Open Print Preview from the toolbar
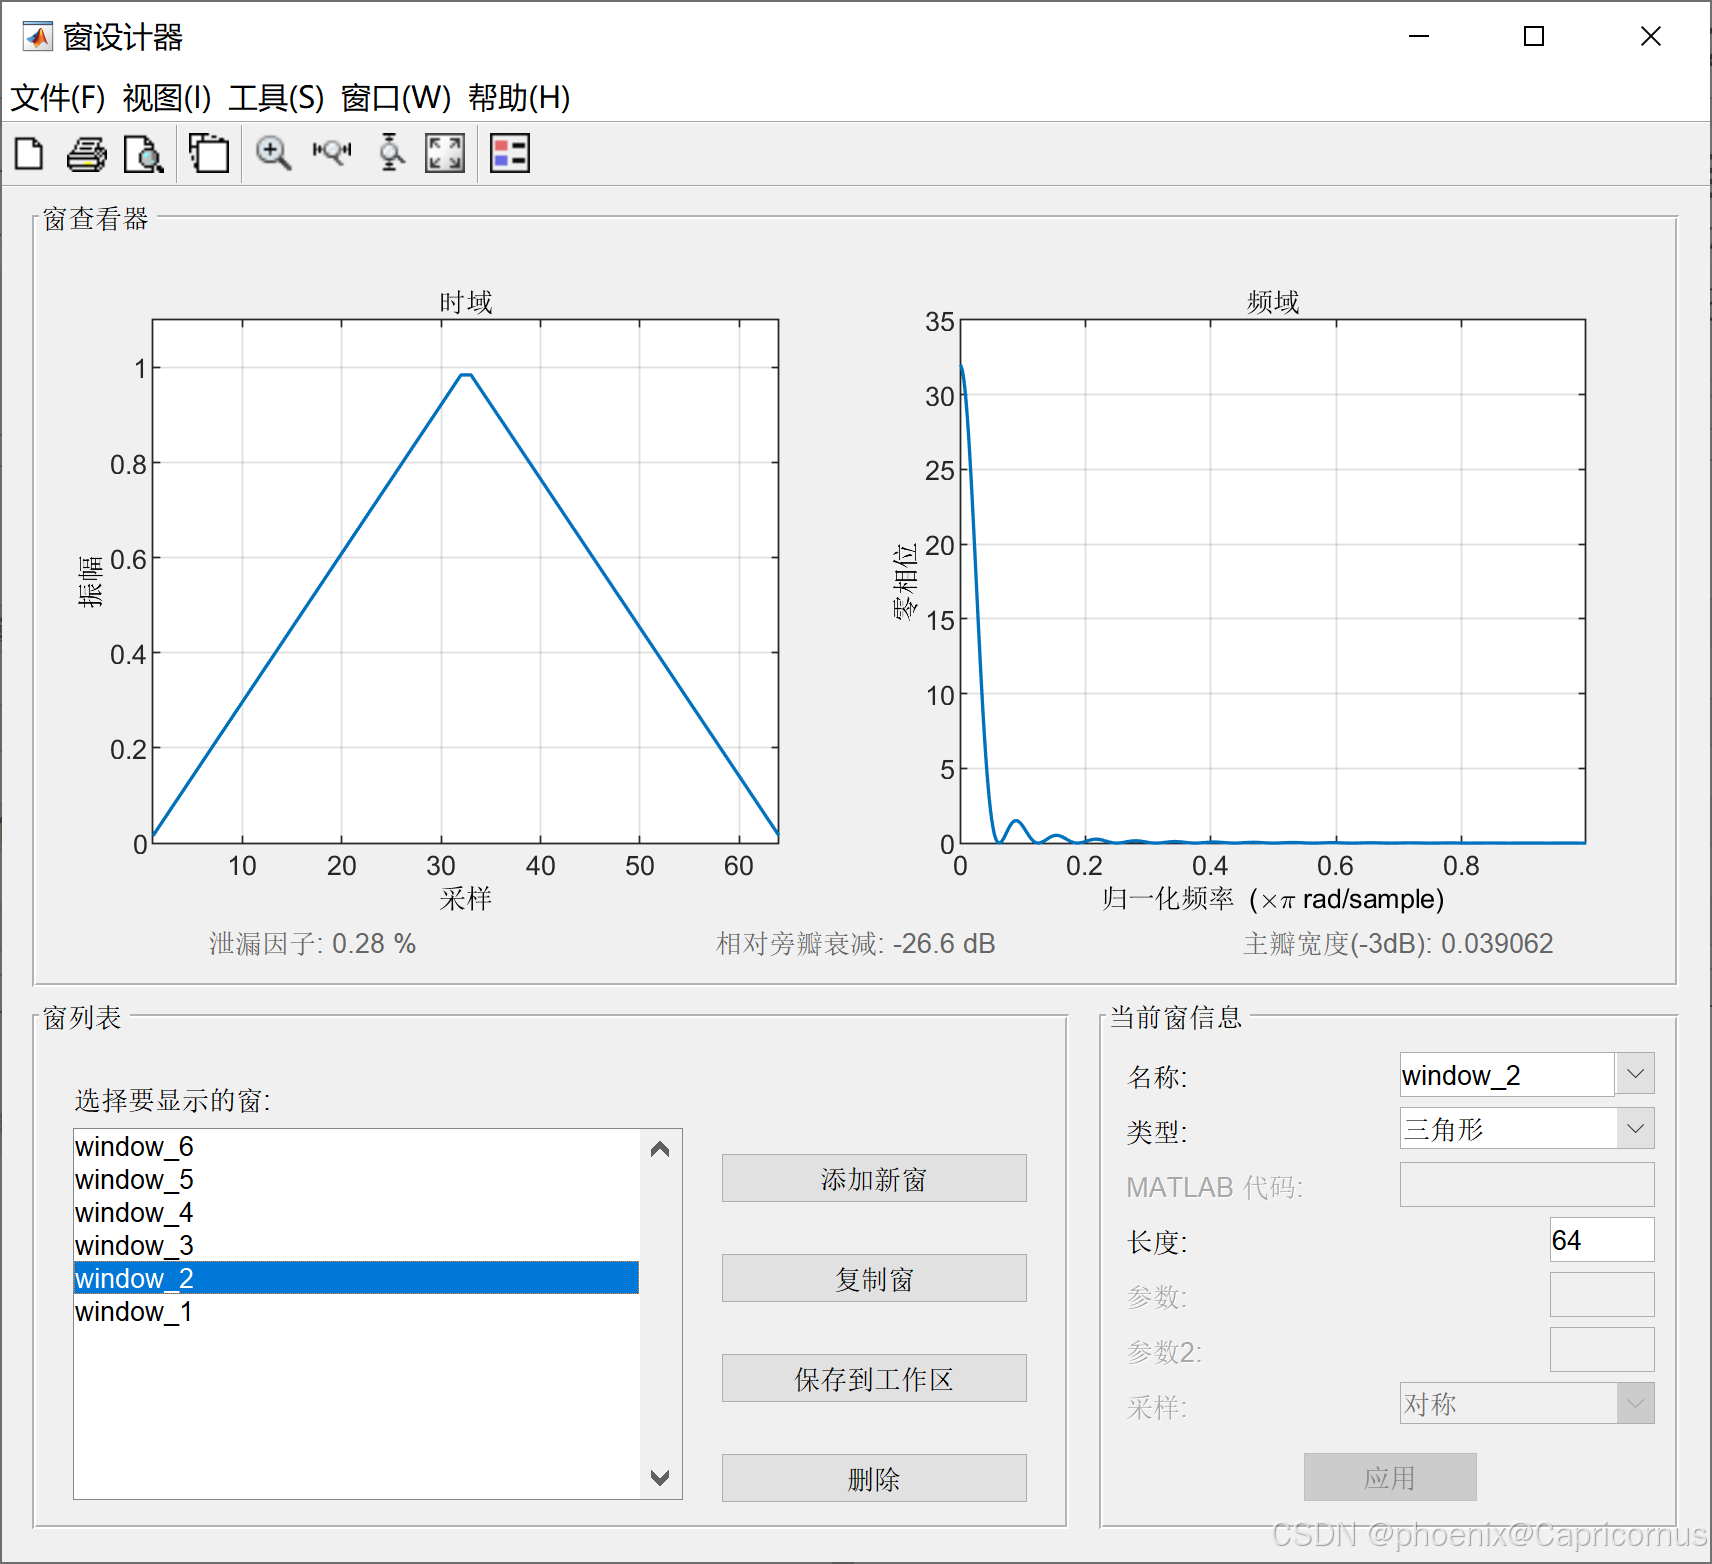Image resolution: width=1712 pixels, height=1564 pixels. click(144, 154)
